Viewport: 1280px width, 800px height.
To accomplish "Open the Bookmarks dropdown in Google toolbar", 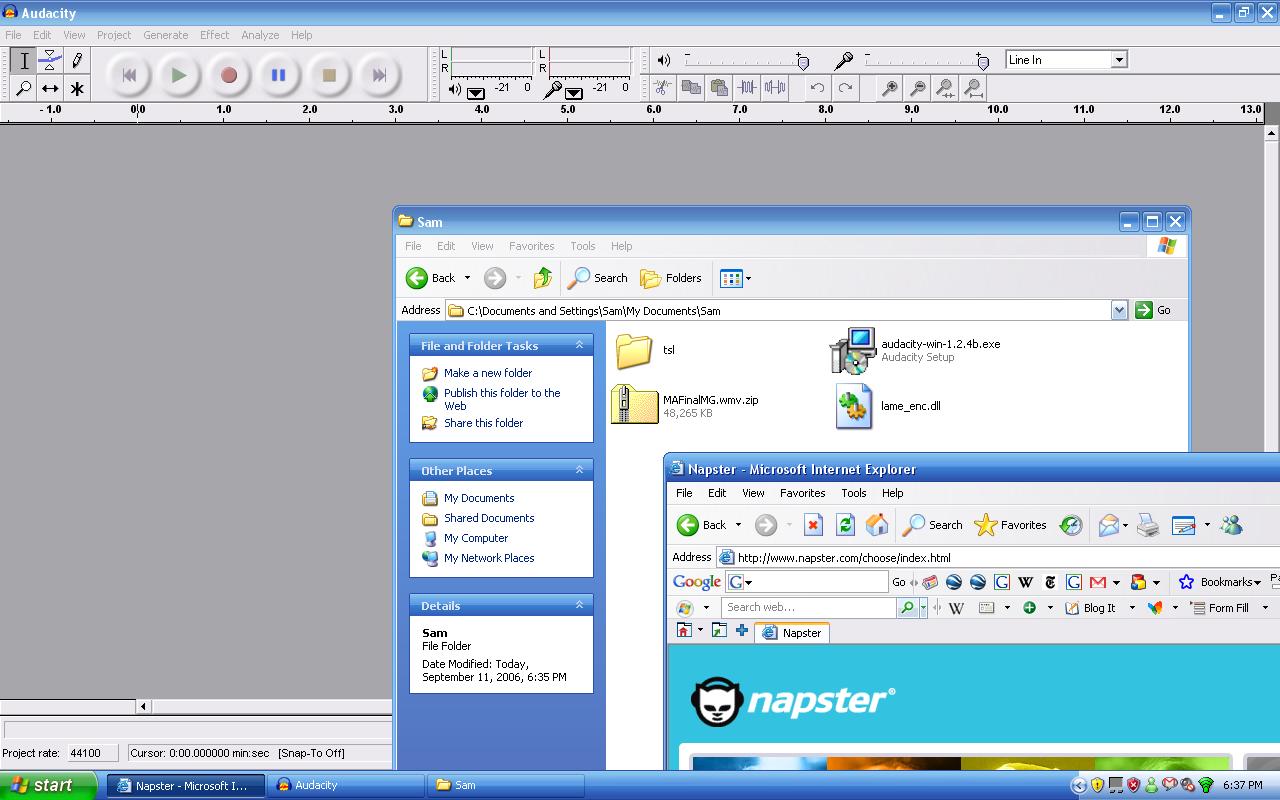I will [1220, 582].
